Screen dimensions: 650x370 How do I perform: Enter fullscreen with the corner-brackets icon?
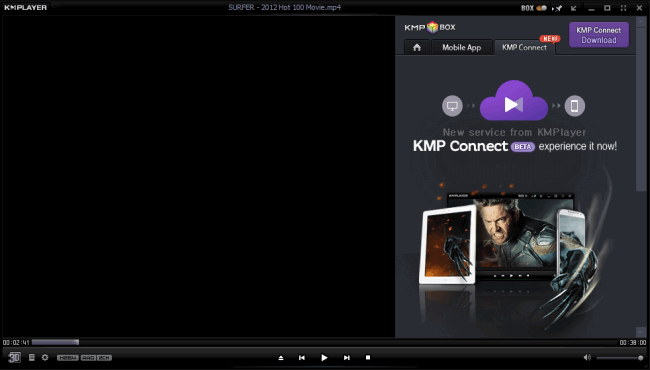click(x=623, y=8)
